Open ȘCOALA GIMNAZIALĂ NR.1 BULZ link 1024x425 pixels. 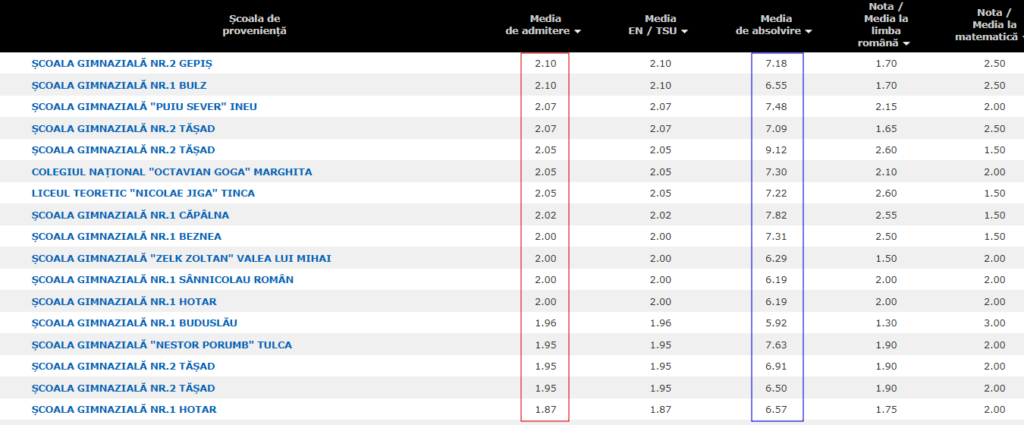118,85
